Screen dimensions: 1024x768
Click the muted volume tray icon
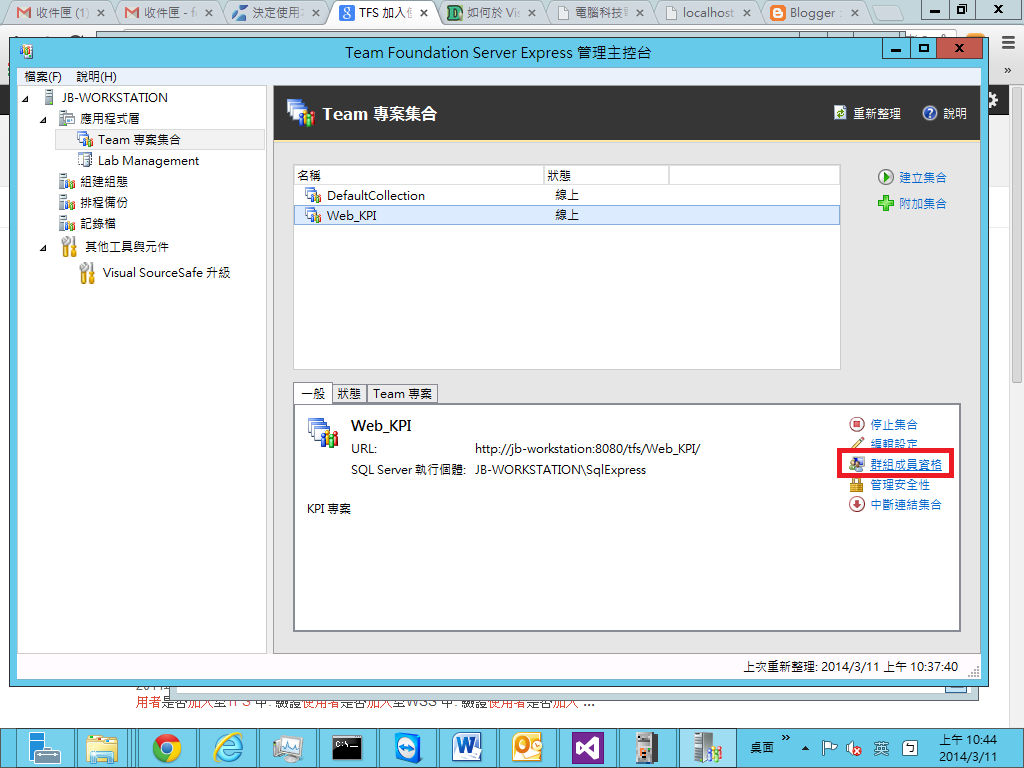pos(854,748)
